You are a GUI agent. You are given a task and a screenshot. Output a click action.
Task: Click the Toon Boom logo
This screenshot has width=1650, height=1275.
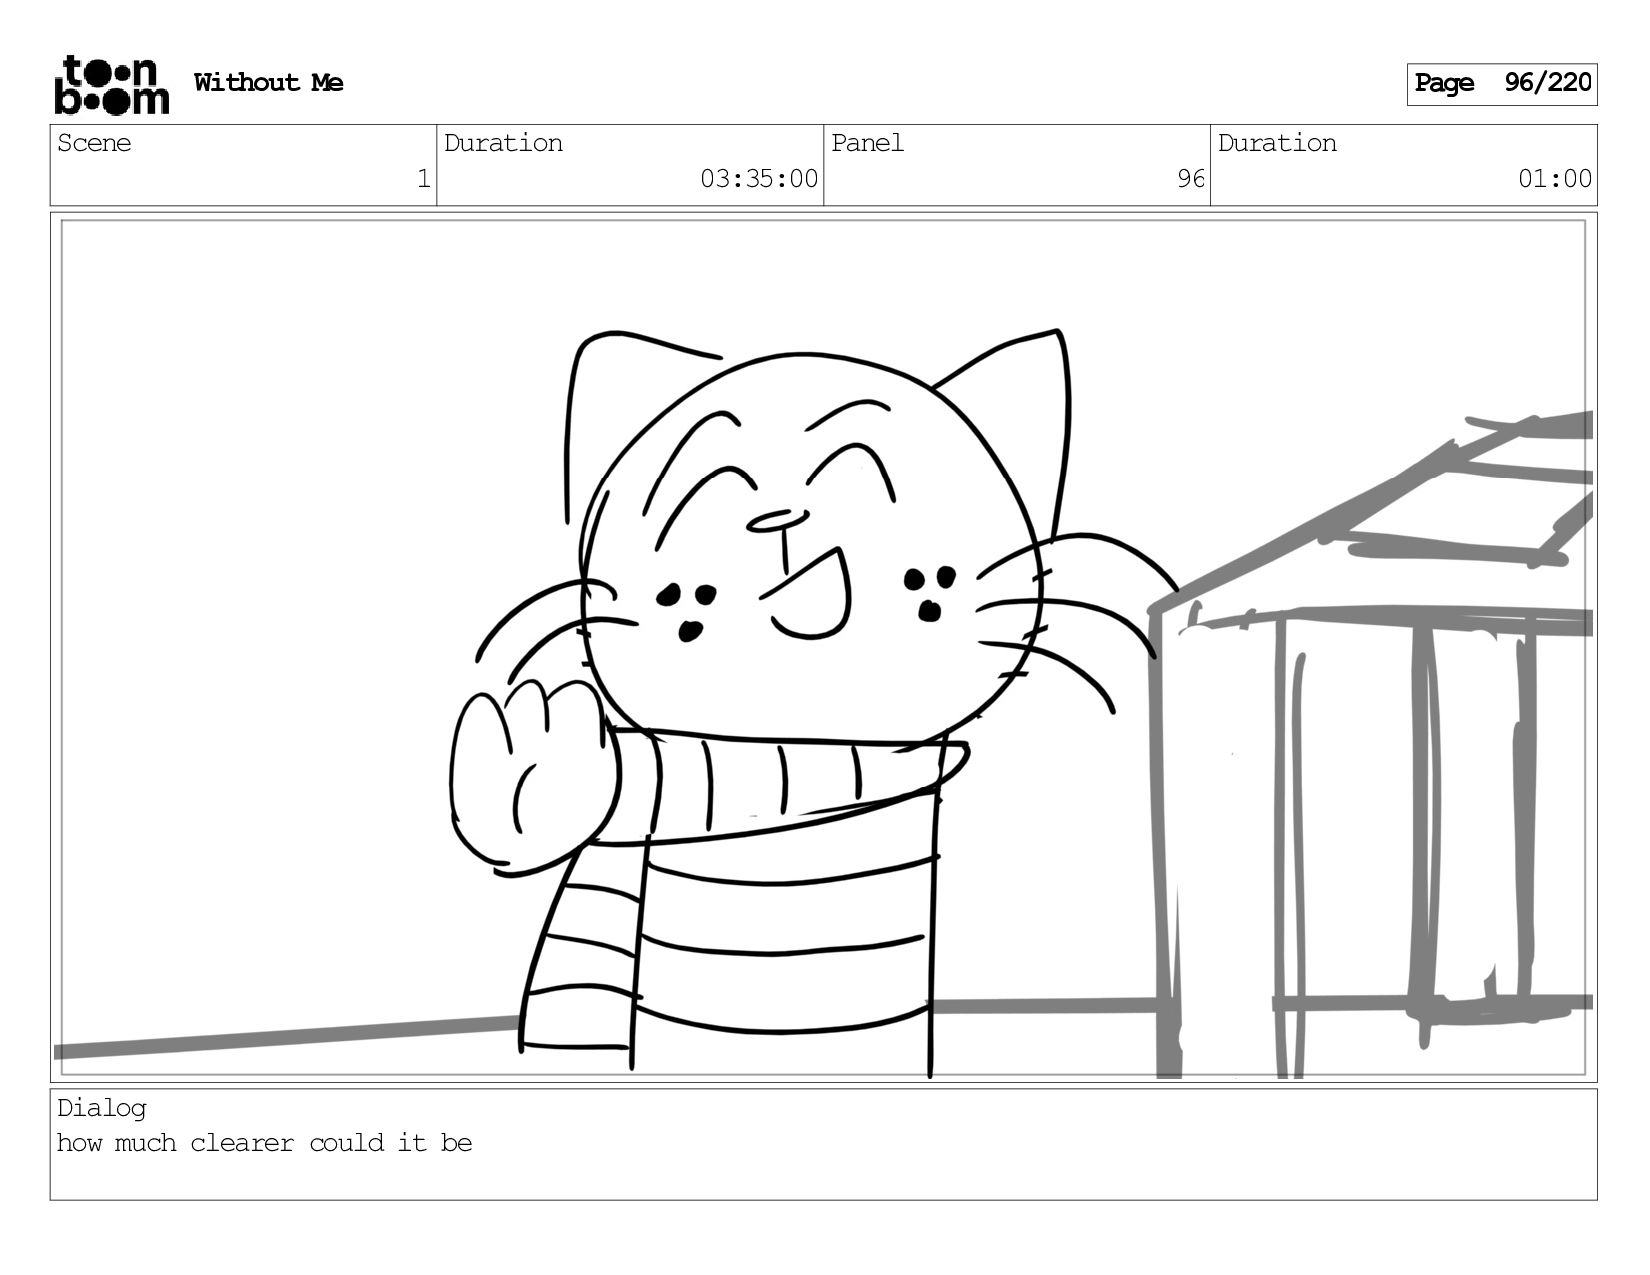pos(111,84)
